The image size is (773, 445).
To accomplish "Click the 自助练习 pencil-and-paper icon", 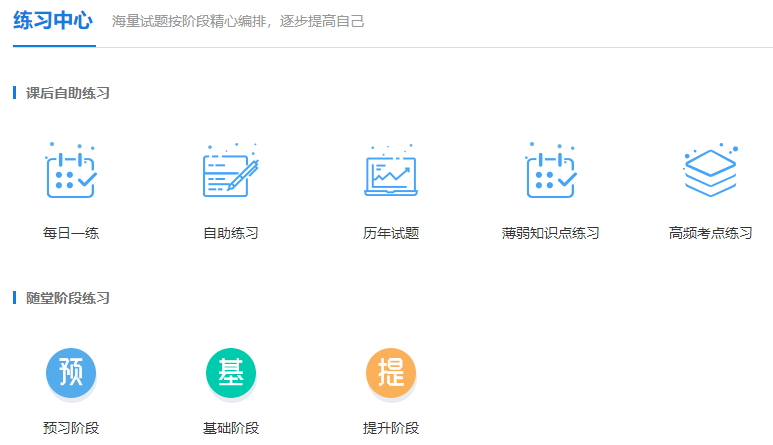I will pos(231,170).
